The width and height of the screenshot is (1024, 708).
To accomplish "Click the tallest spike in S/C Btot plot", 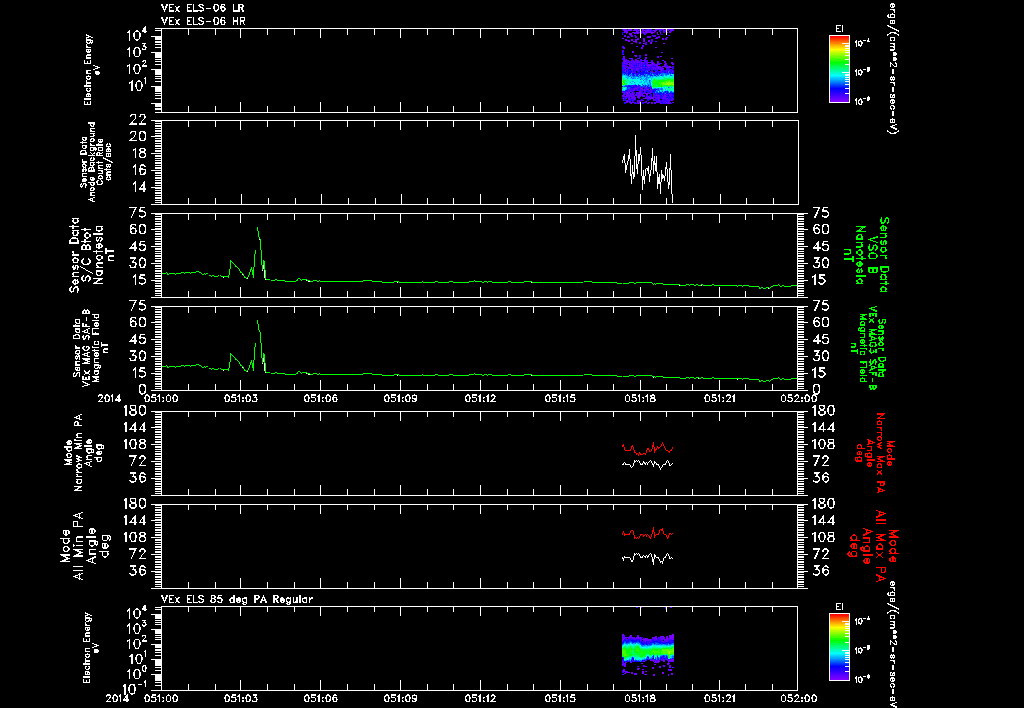I will pyautogui.click(x=258, y=228).
